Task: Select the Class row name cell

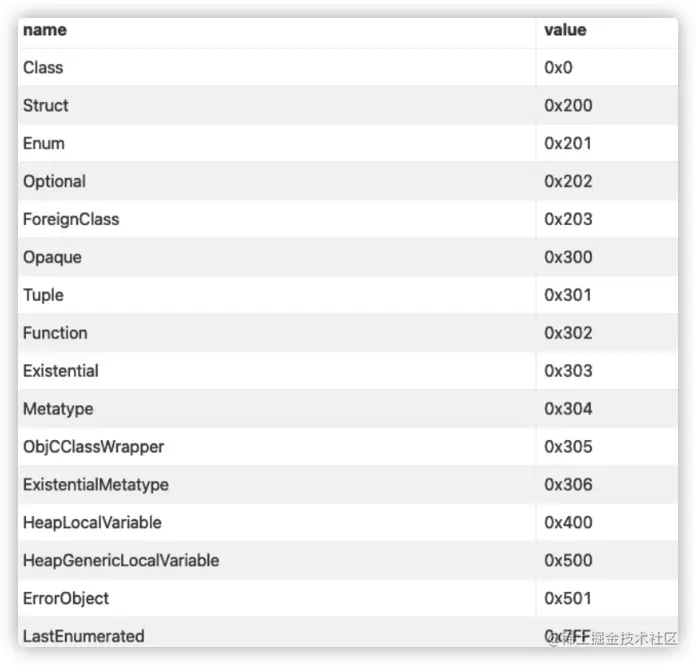Action: pyautogui.click(x=43, y=68)
